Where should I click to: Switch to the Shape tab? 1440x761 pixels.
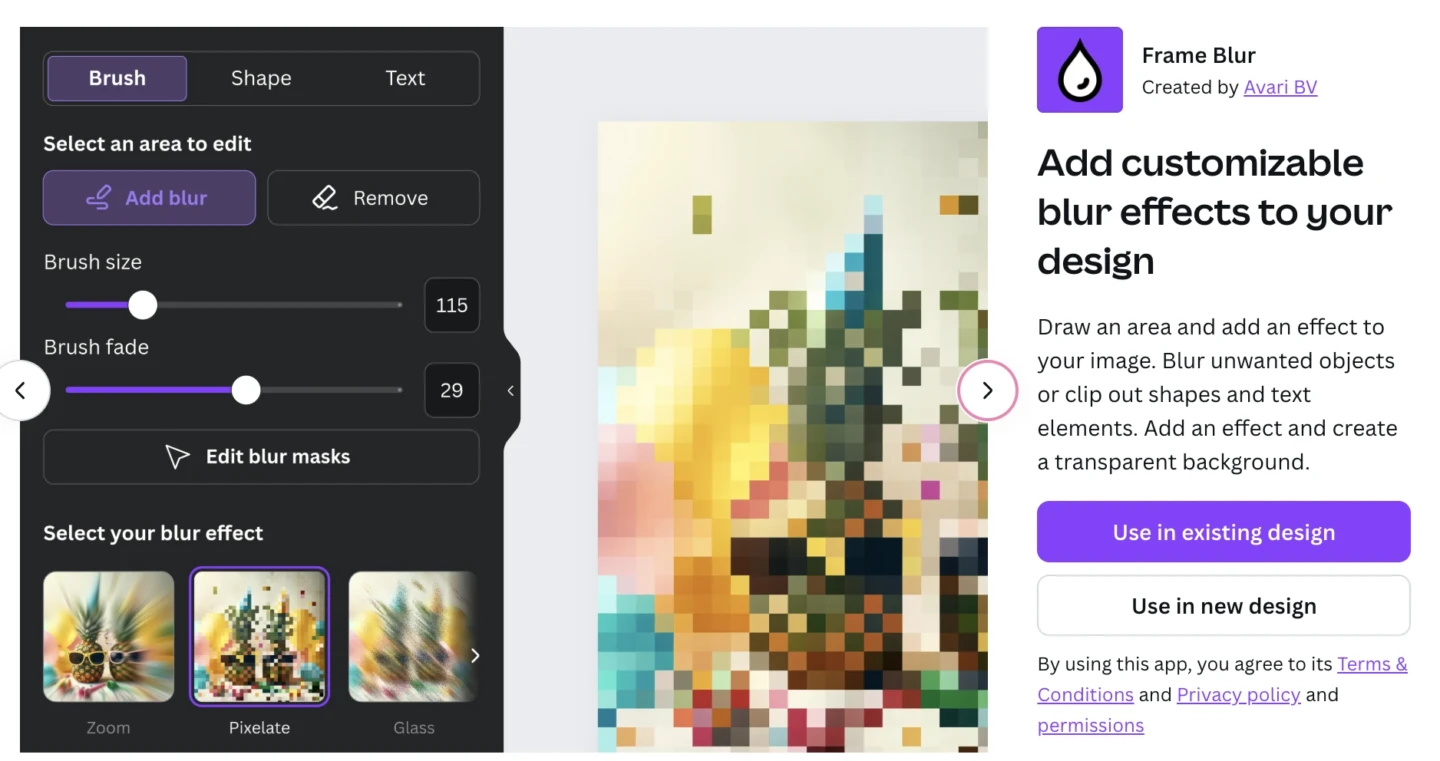[x=261, y=78]
